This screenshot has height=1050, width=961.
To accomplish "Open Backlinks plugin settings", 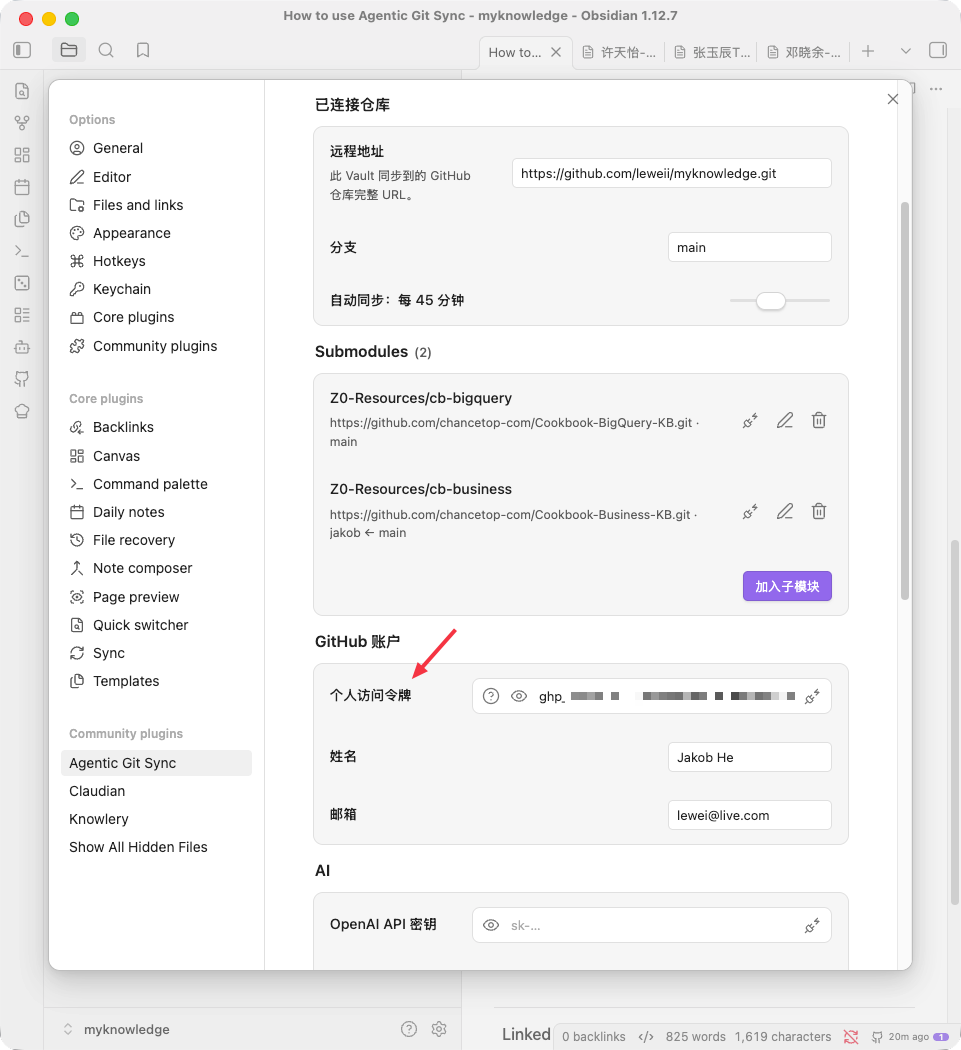I will [x=156, y=427].
